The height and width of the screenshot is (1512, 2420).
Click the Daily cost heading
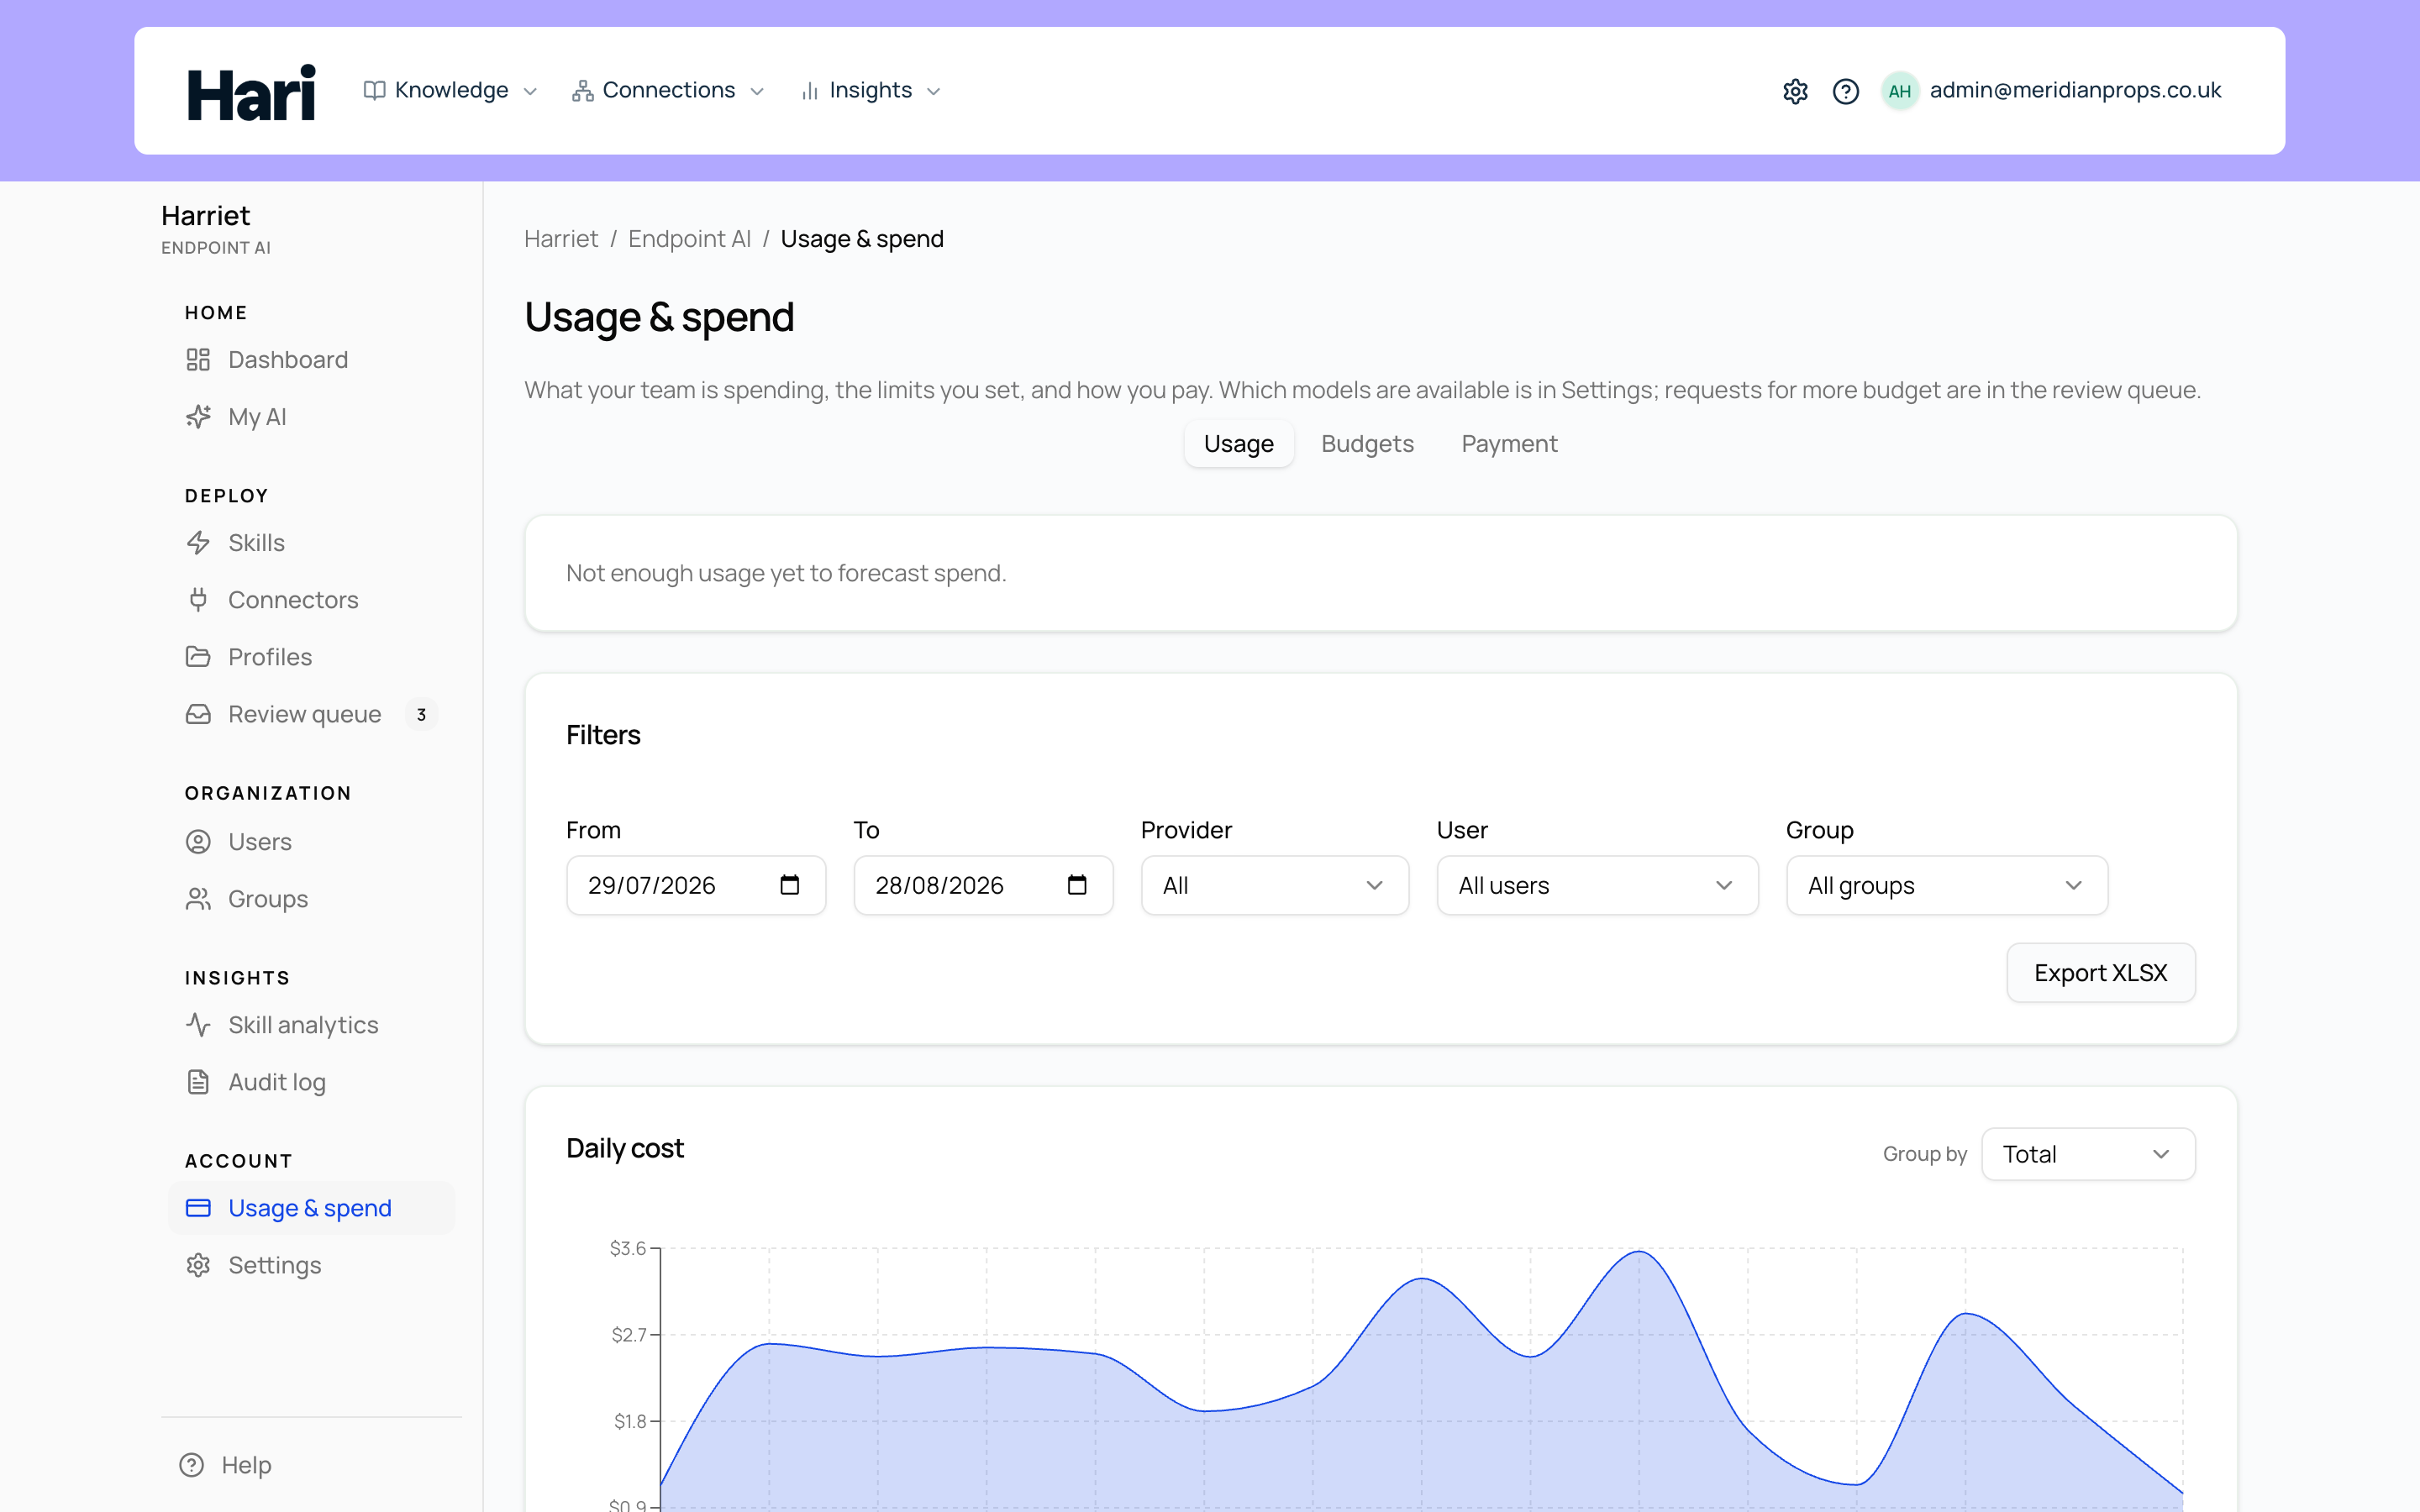click(624, 1148)
